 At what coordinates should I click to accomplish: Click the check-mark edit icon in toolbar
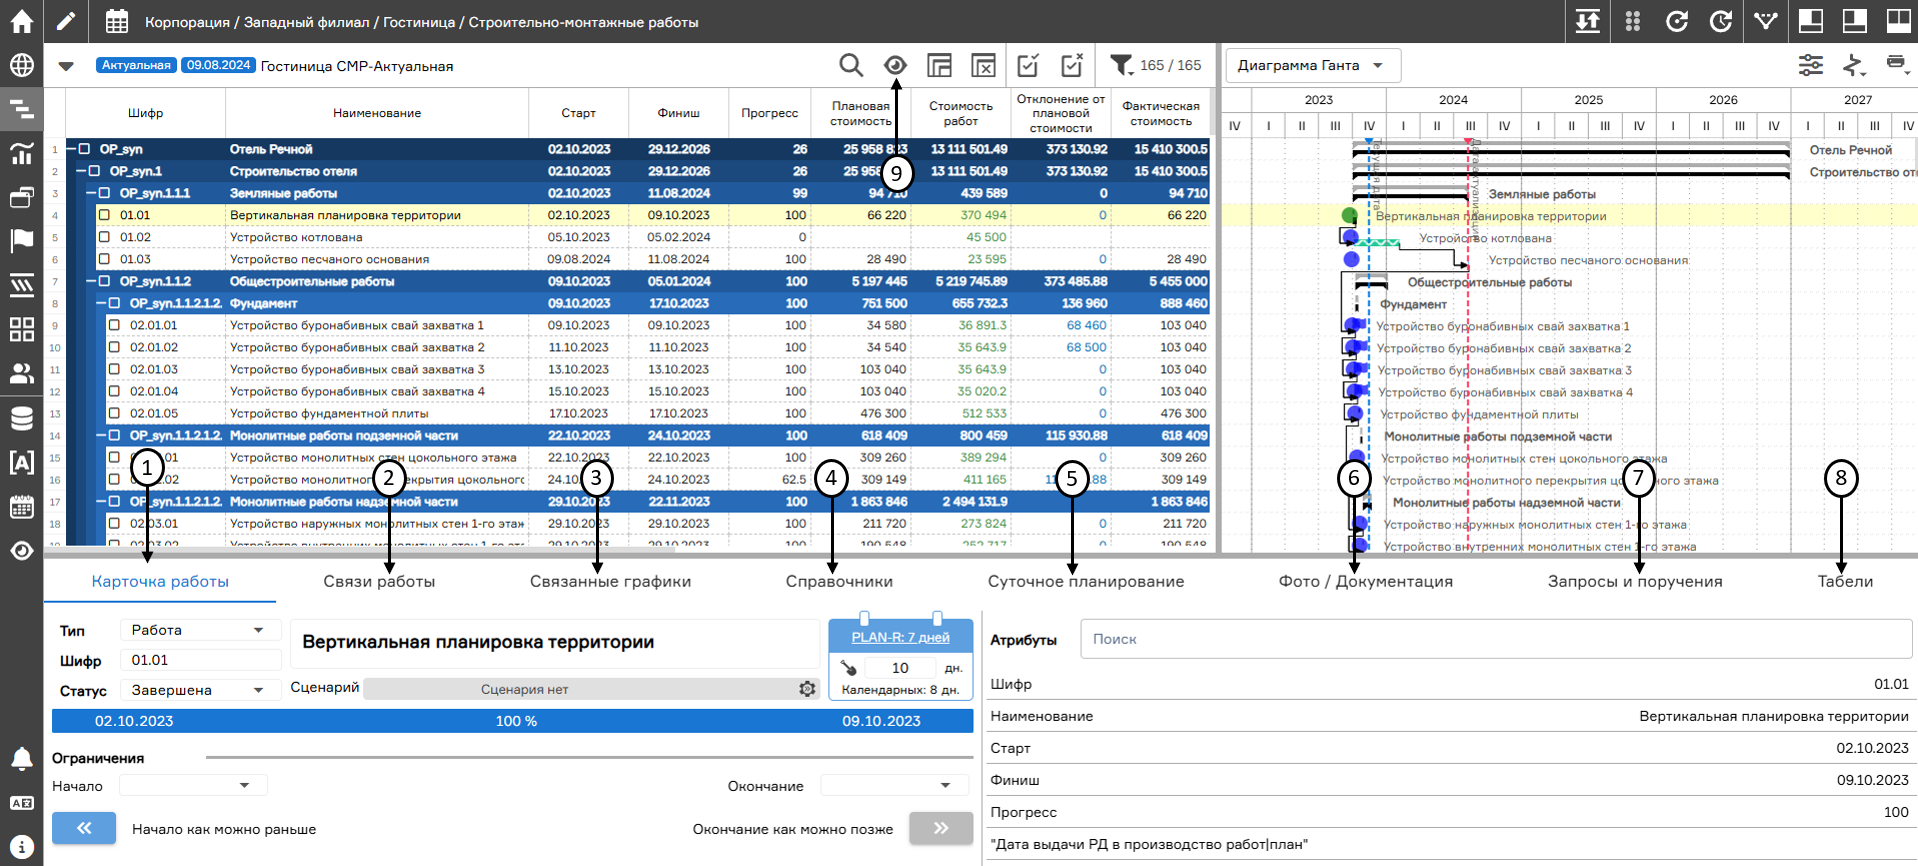pyautogui.click(x=1028, y=65)
